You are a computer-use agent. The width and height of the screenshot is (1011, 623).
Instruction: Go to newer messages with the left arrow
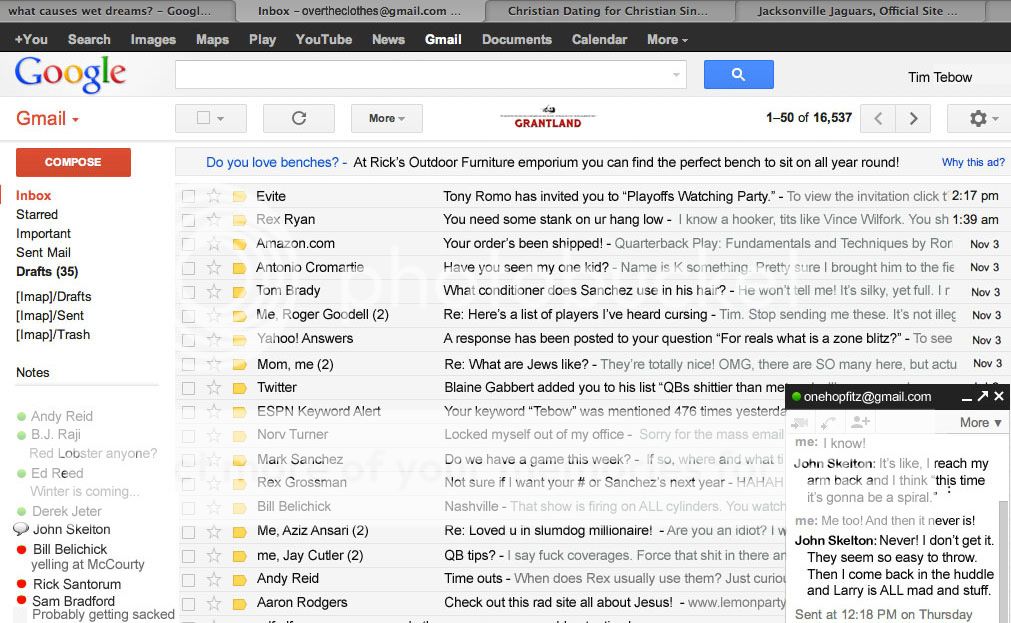pyautogui.click(x=878, y=118)
